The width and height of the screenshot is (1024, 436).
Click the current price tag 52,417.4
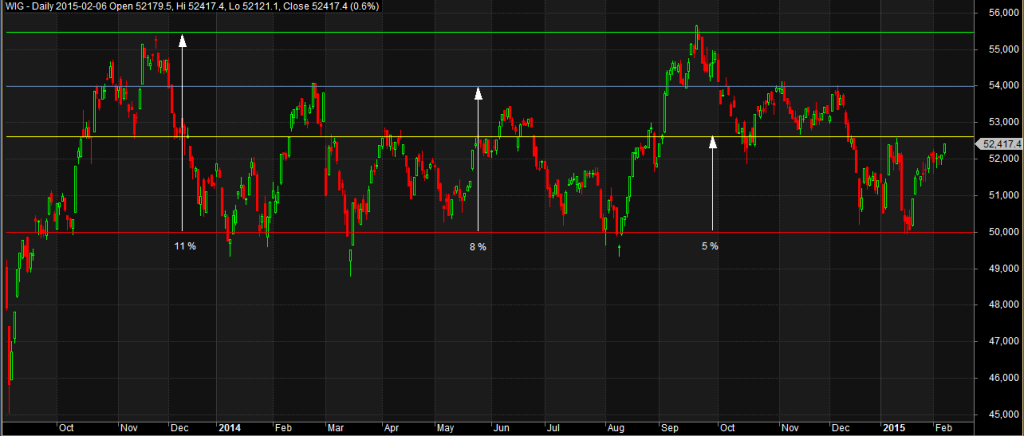tap(1000, 144)
